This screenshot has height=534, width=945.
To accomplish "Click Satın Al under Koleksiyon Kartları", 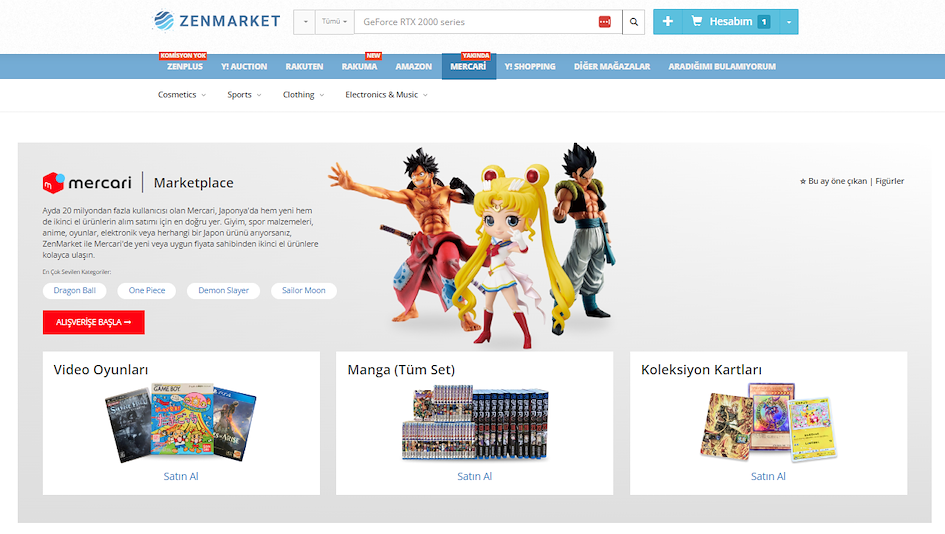I will click(768, 476).
